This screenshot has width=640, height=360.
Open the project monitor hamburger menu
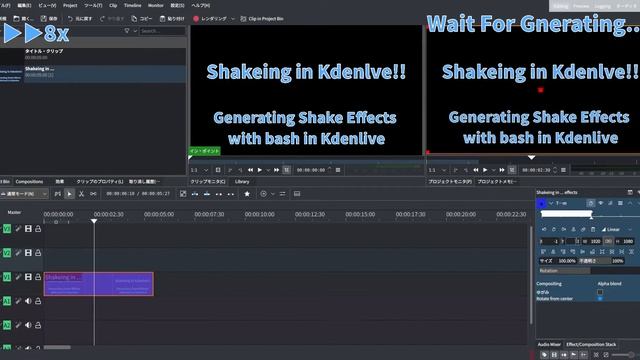click(563, 170)
